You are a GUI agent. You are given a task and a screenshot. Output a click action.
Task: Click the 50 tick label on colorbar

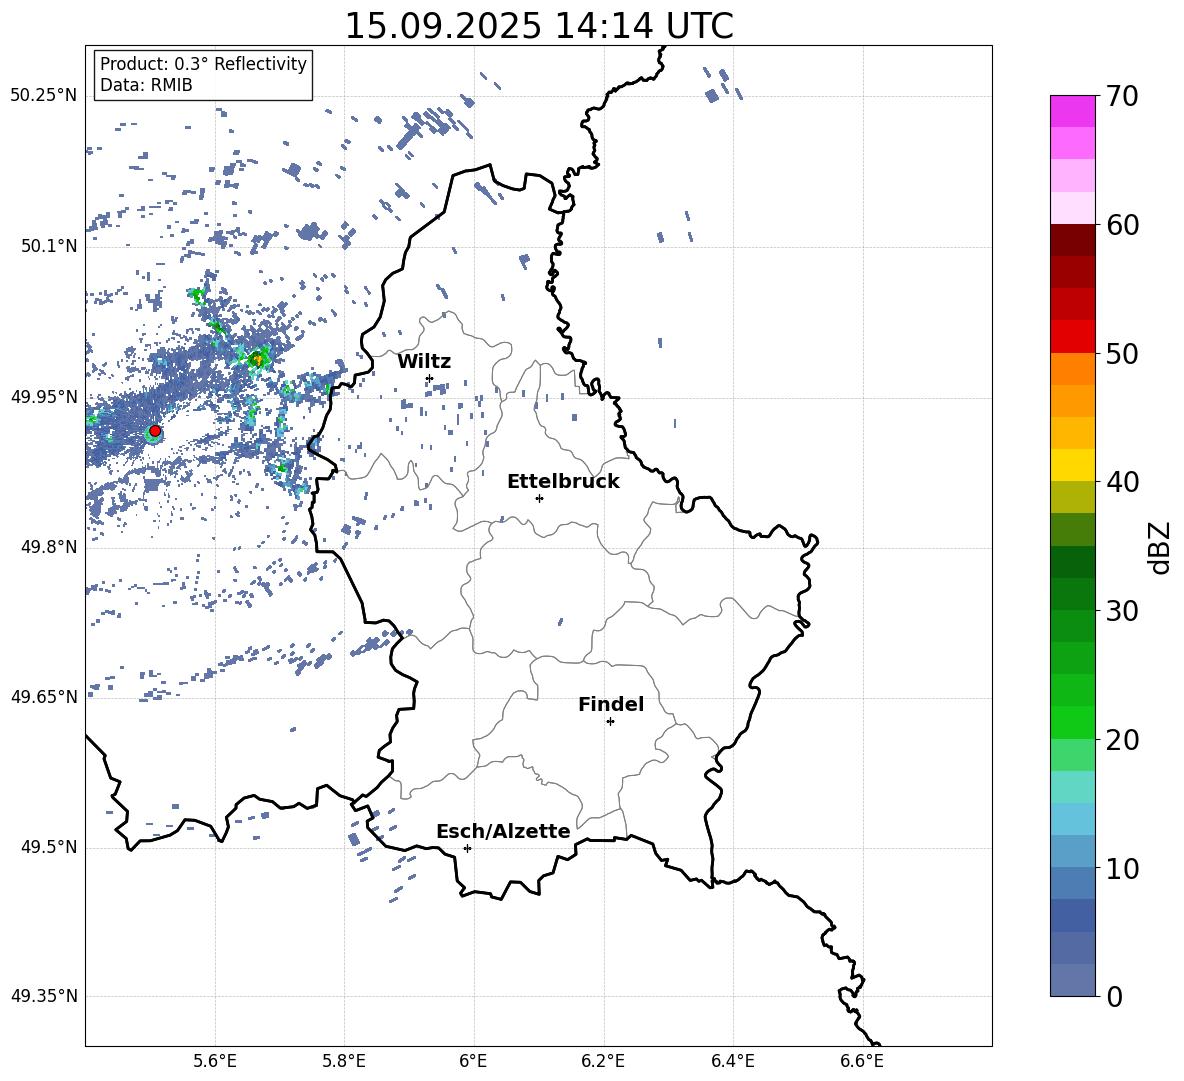[x=1122, y=353]
